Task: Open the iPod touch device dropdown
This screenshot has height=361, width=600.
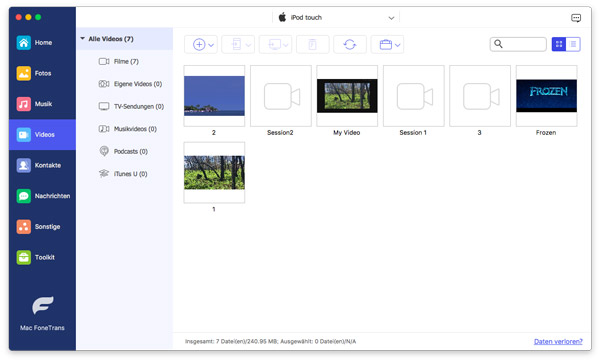Action: (x=336, y=18)
